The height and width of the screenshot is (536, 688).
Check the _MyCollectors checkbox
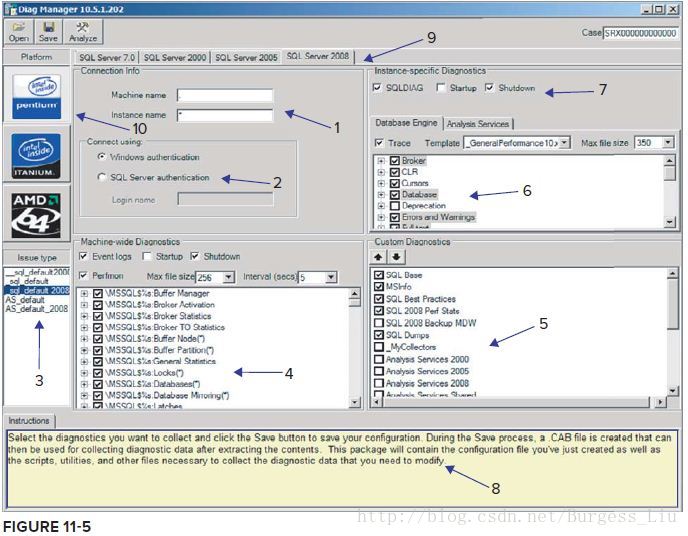point(379,347)
